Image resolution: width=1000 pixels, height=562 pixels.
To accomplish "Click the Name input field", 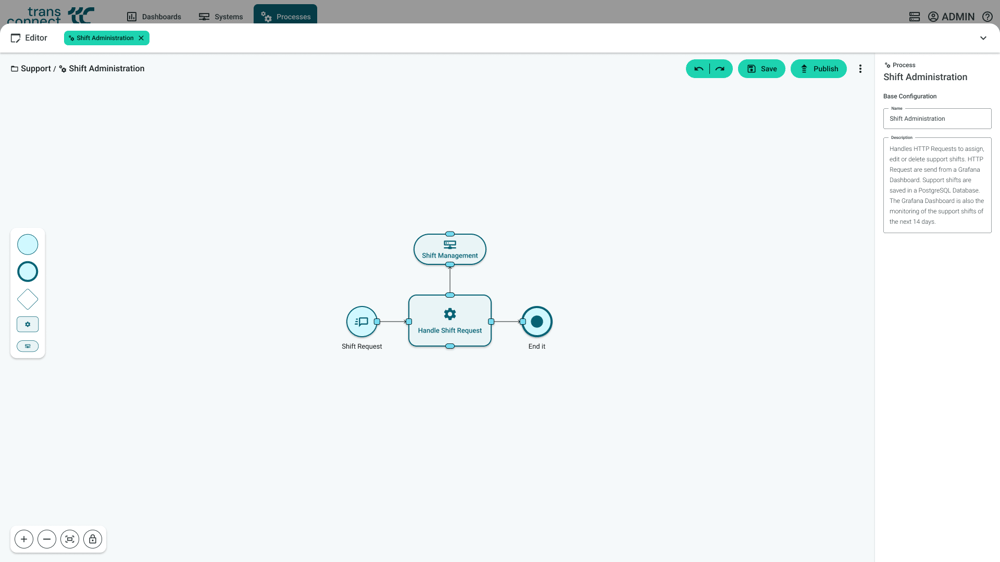I will pyautogui.click(x=937, y=119).
